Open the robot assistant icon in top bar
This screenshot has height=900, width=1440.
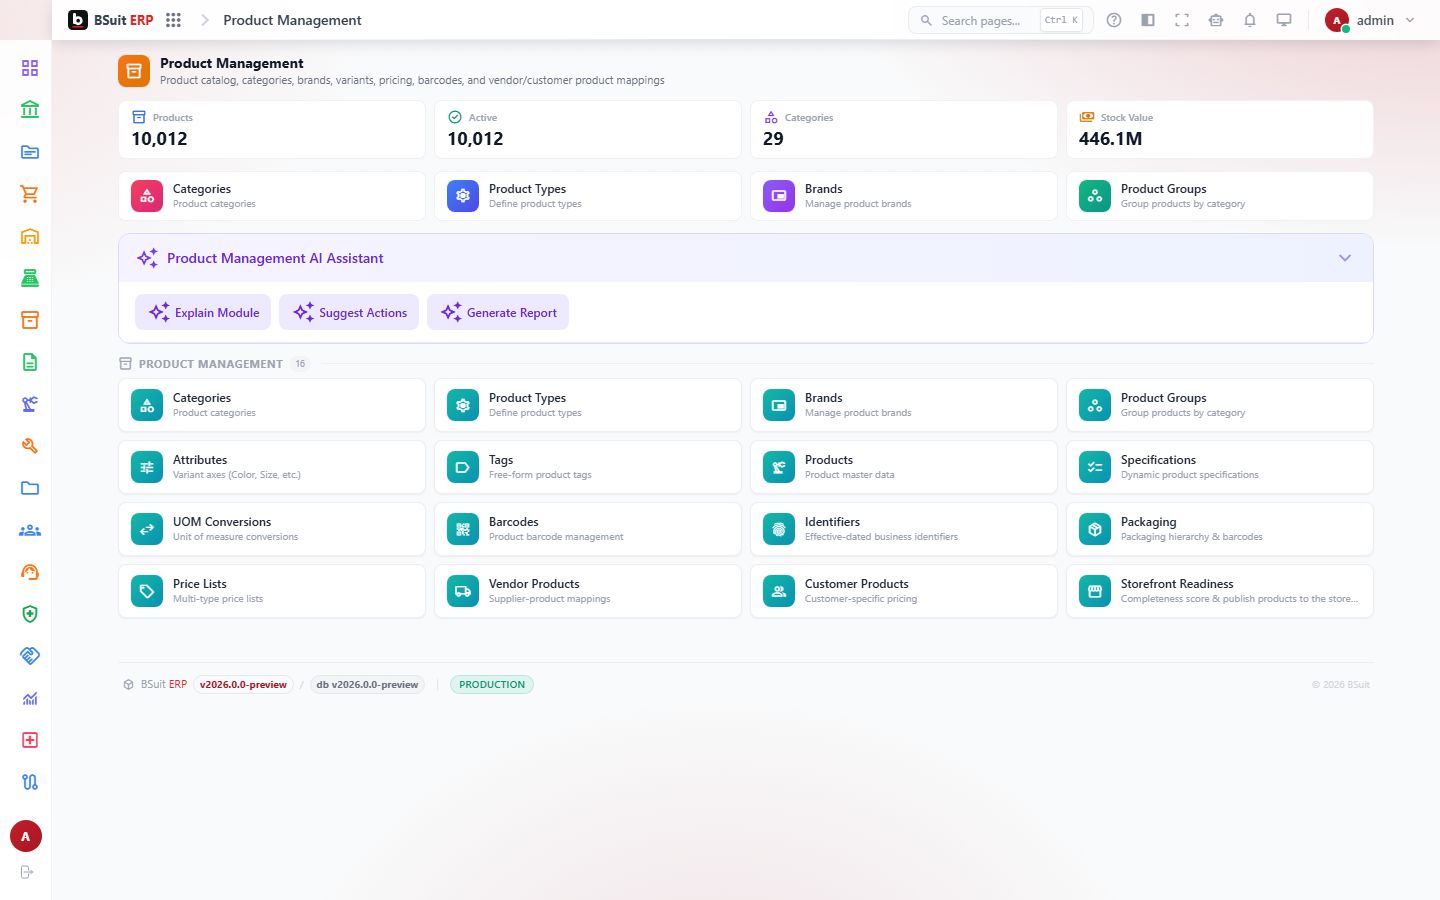(x=1216, y=20)
